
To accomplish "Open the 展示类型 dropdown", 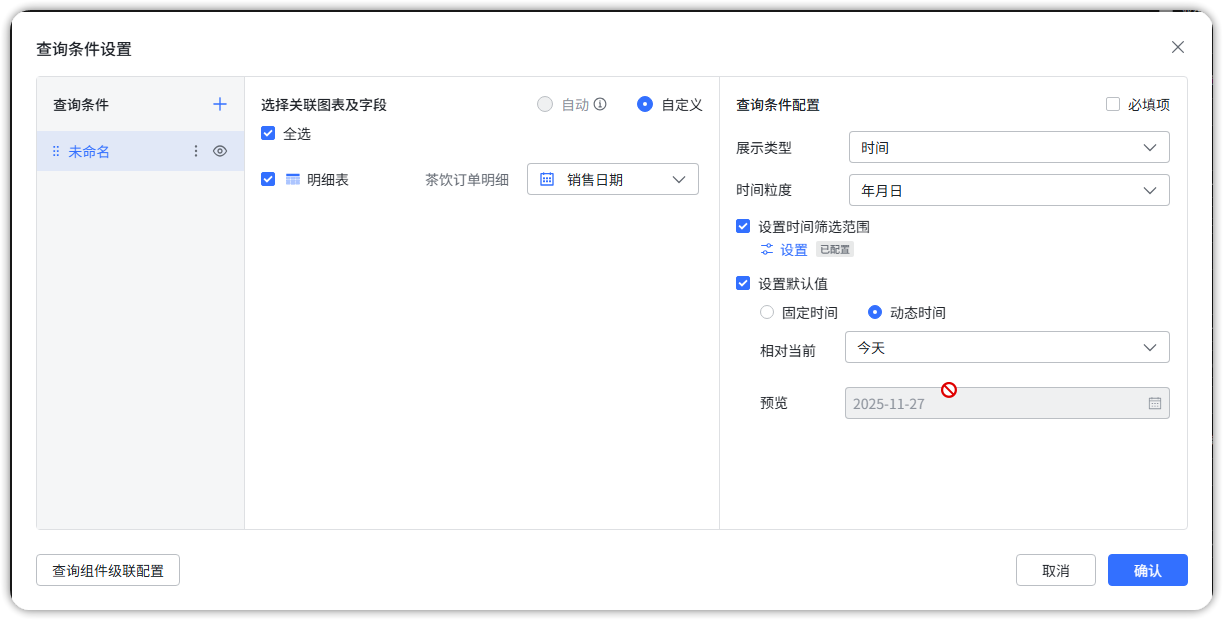I will (x=1008, y=147).
